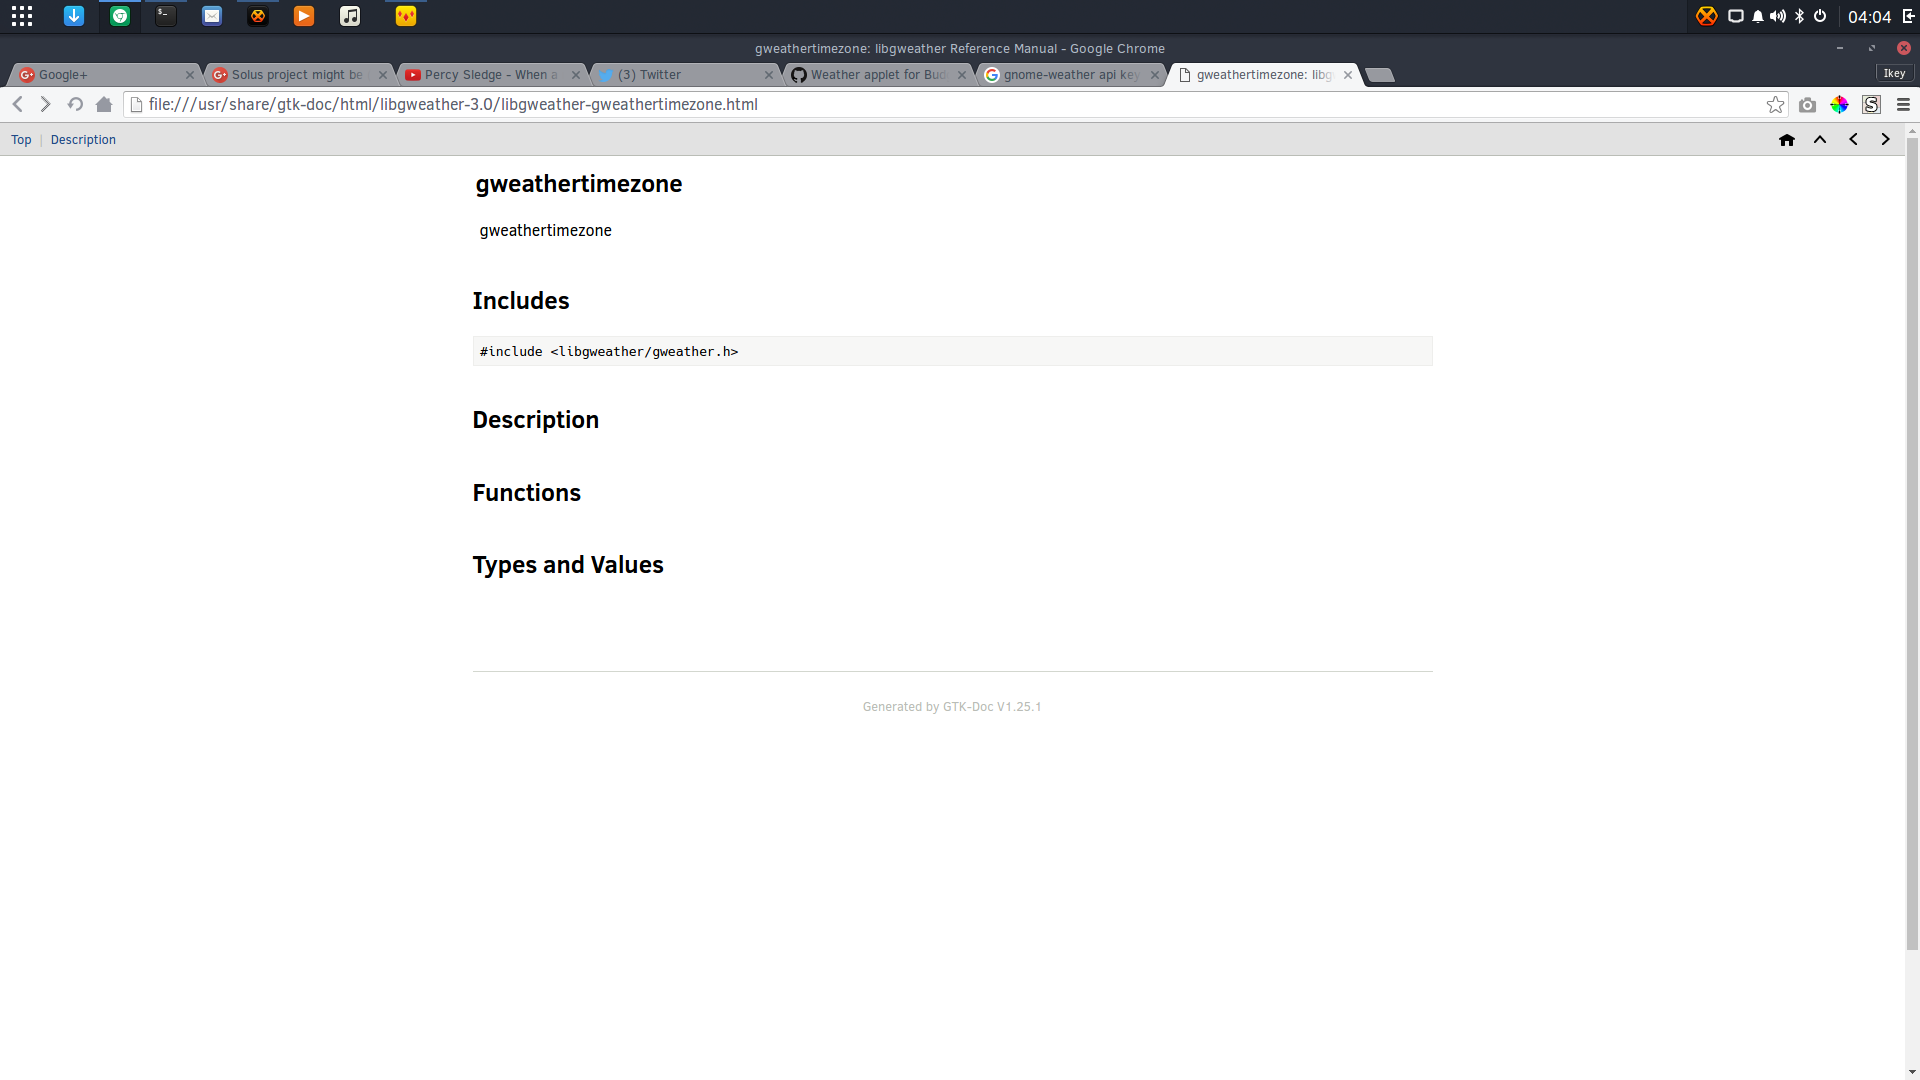This screenshot has width=1920, height=1080.
Task: Click the scrollbar down arrow
Action: 1912,1072
